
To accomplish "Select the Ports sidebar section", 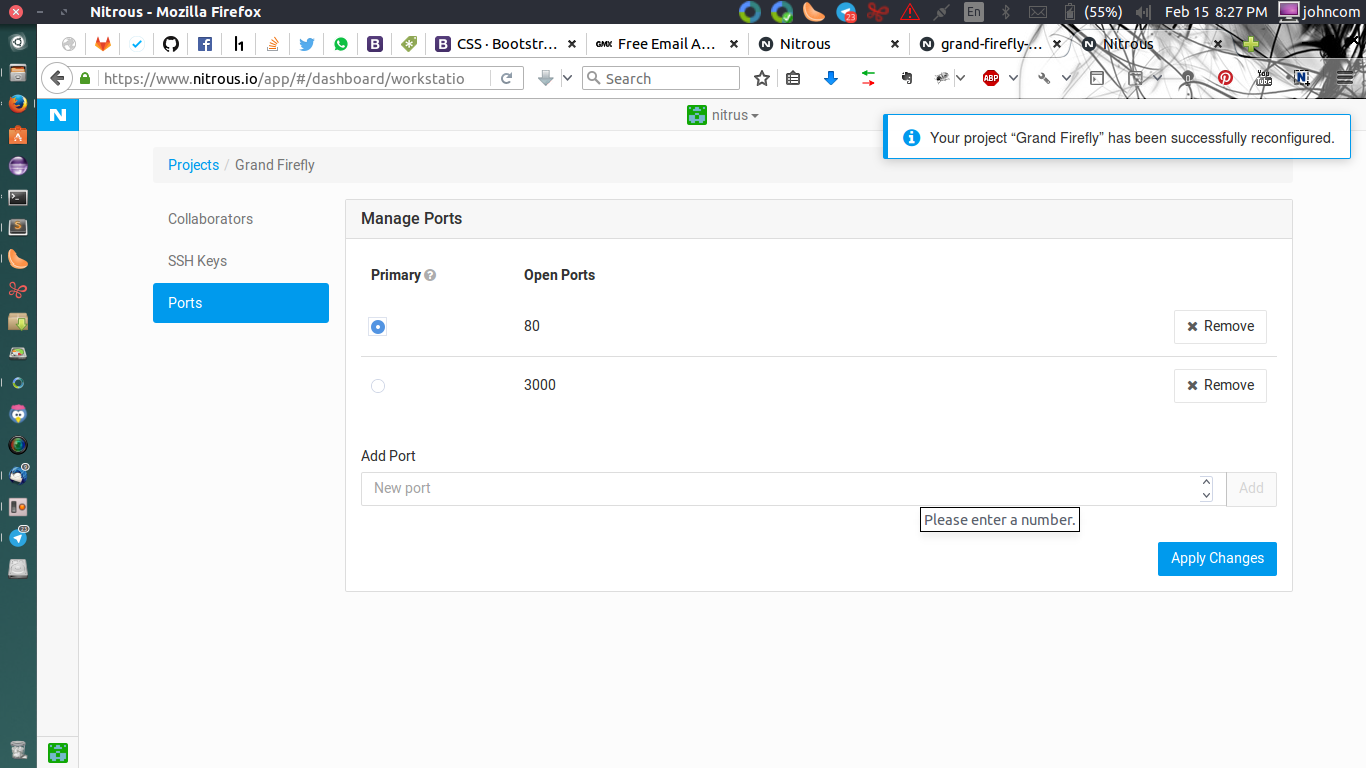I will 241,303.
